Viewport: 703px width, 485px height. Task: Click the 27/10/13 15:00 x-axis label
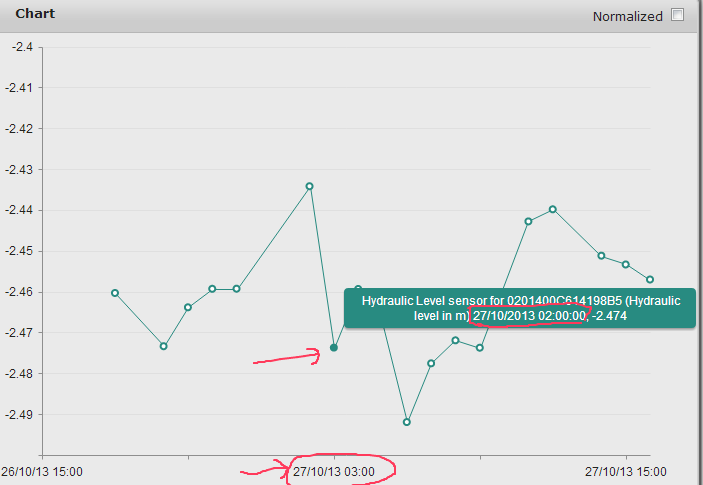(625, 472)
